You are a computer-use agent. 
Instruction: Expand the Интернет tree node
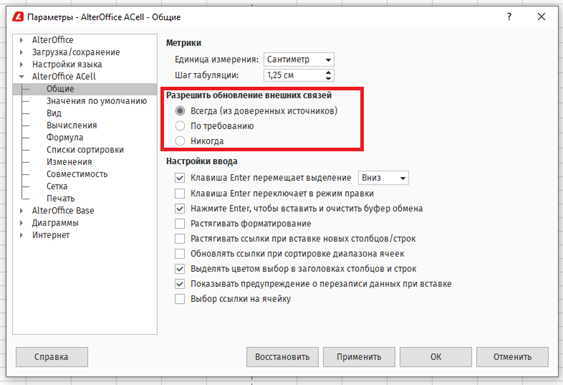tap(21, 235)
